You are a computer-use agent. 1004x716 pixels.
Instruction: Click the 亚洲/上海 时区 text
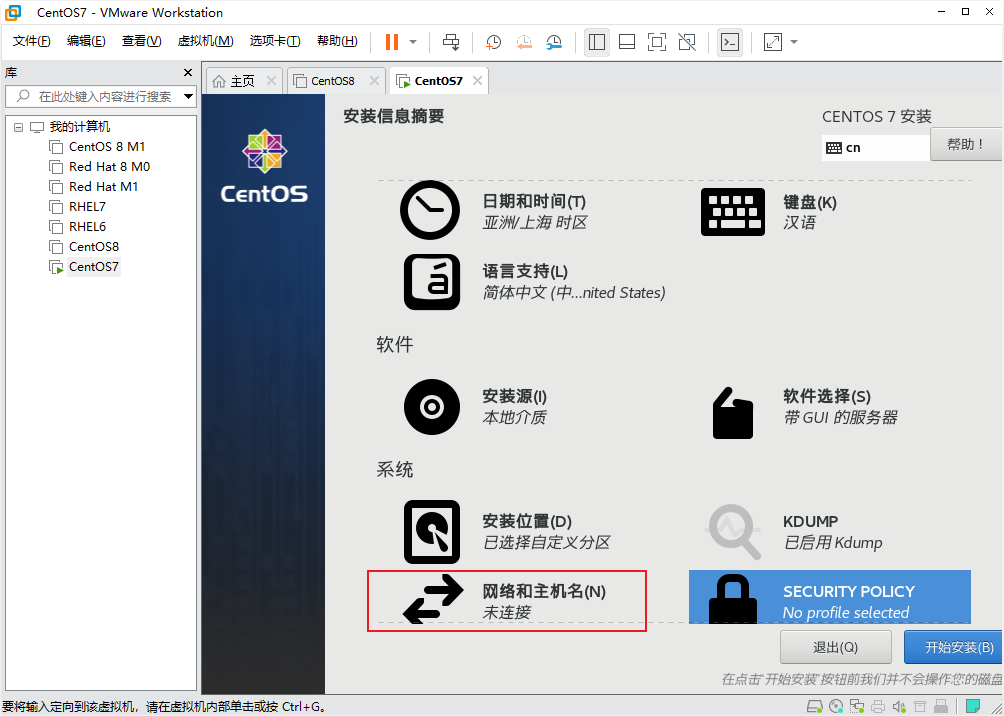point(535,223)
